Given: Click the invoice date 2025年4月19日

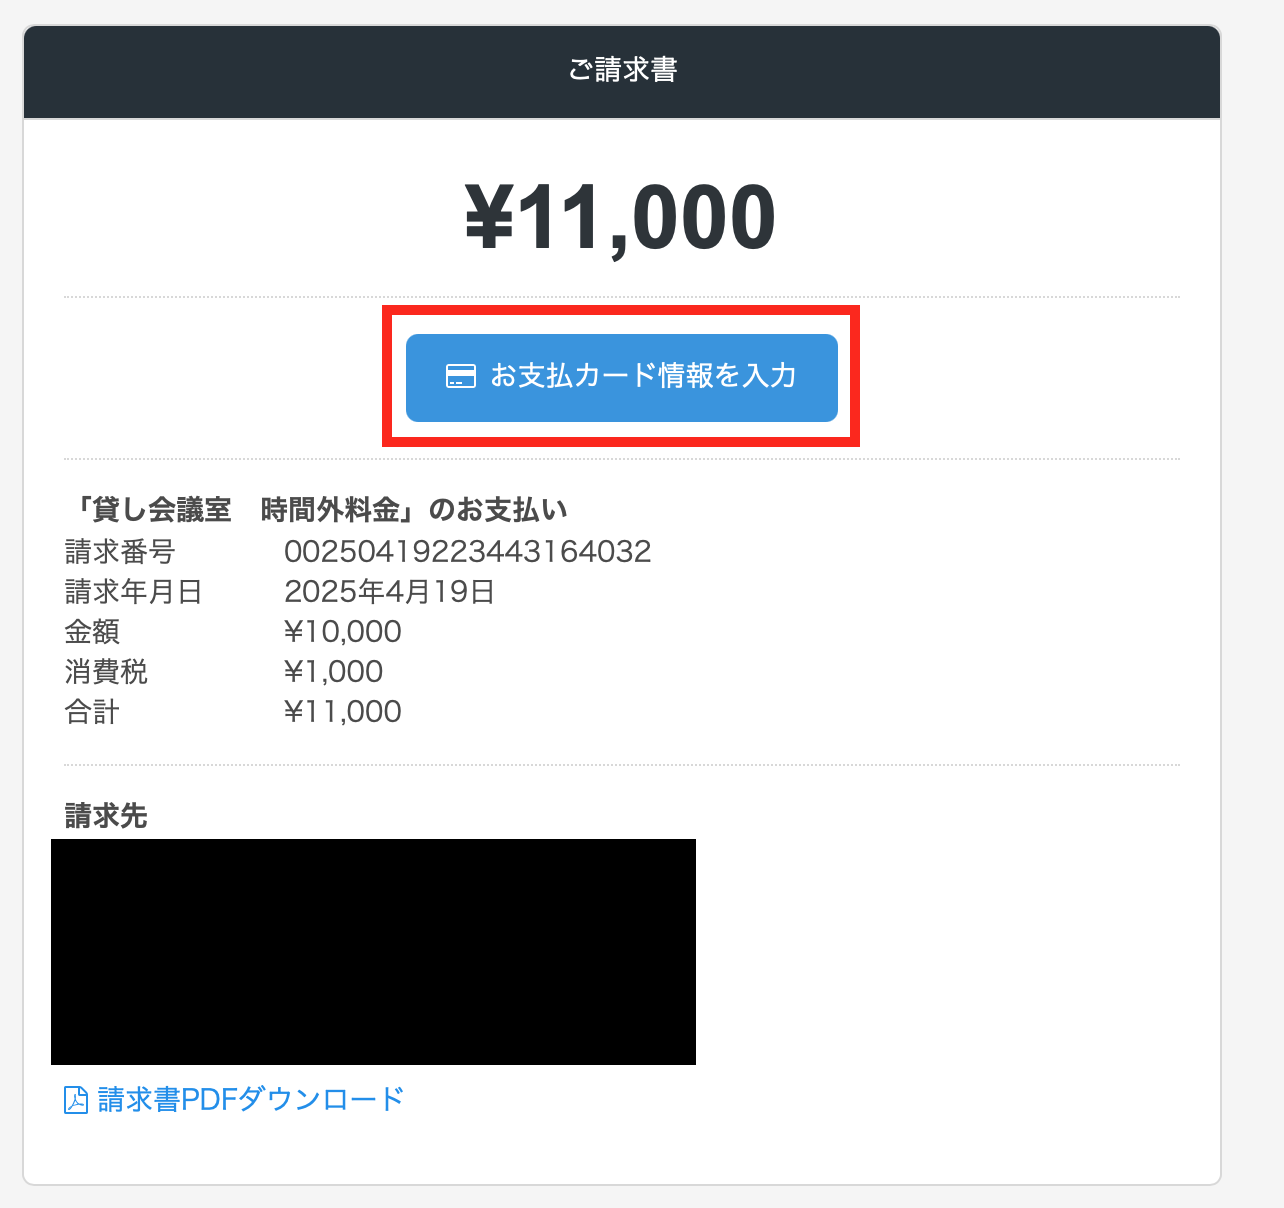Looking at the screenshot, I should (x=389, y=592).
